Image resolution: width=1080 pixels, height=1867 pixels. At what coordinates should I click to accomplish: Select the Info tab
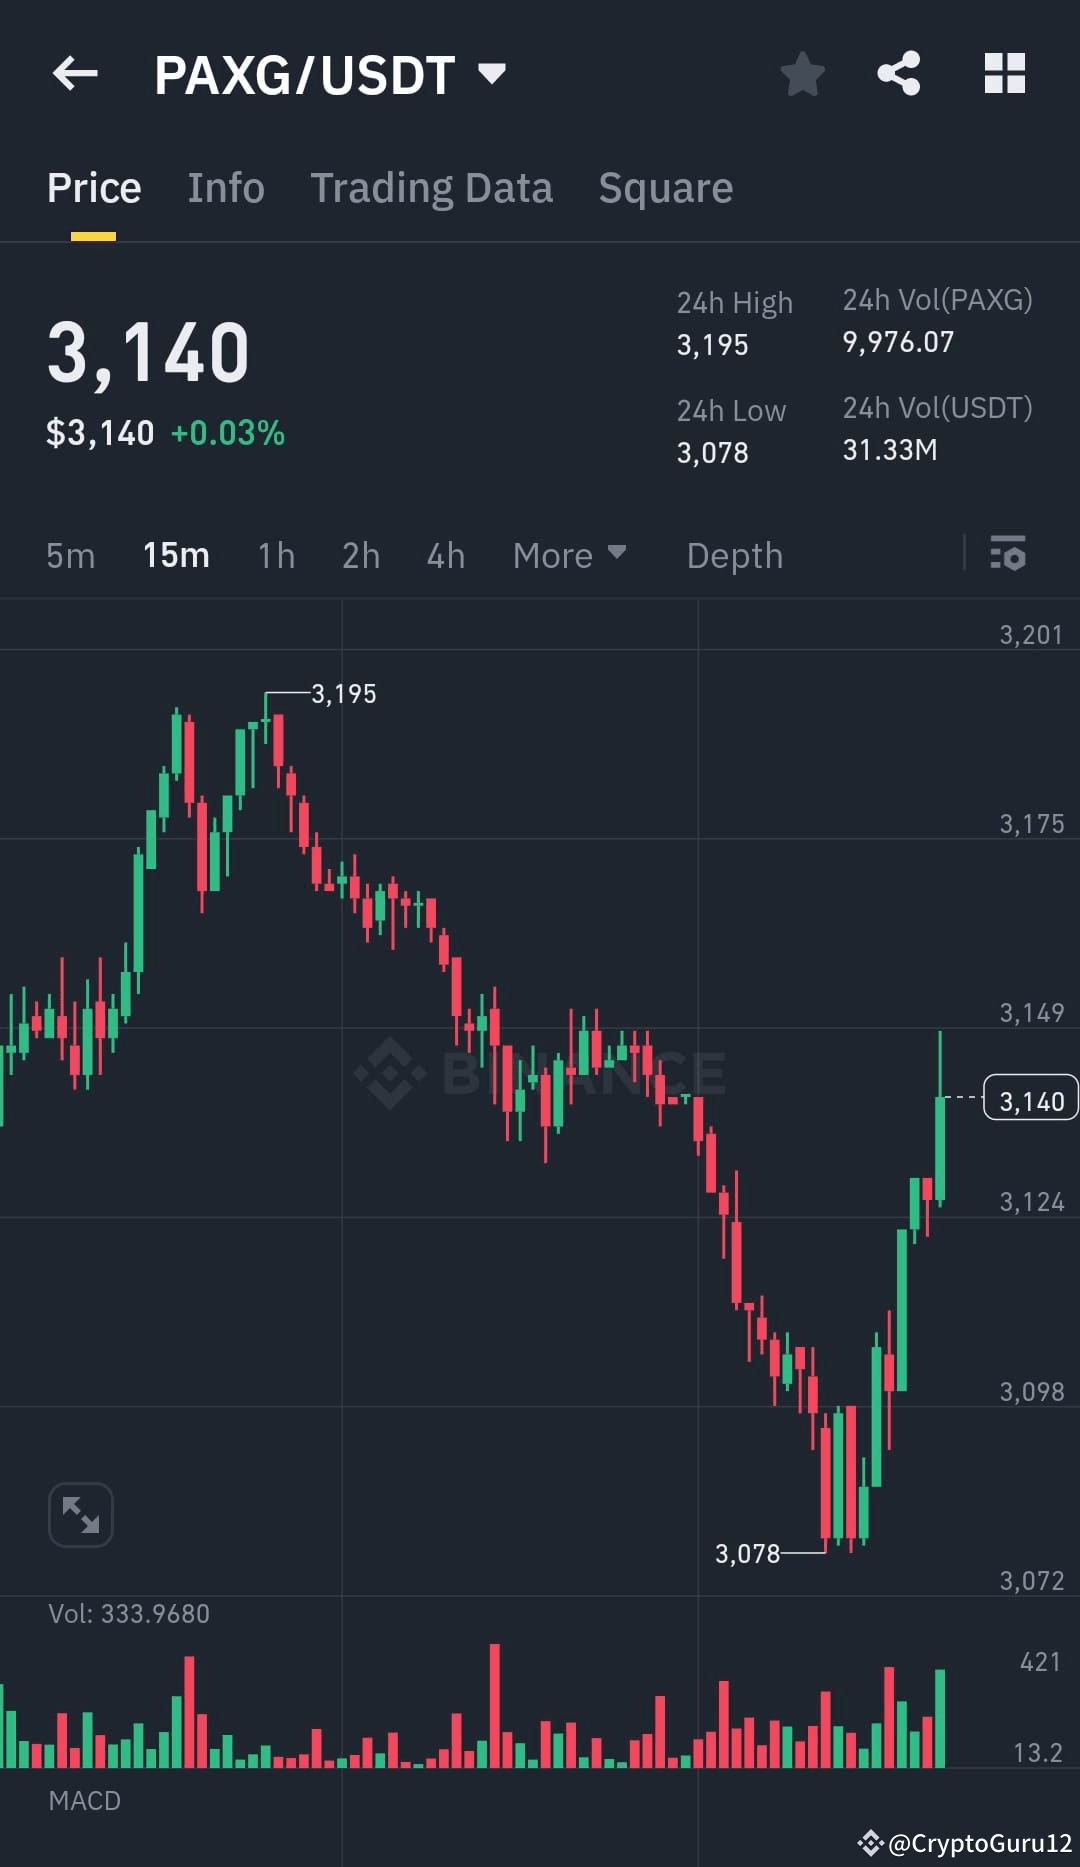point(226,188)
